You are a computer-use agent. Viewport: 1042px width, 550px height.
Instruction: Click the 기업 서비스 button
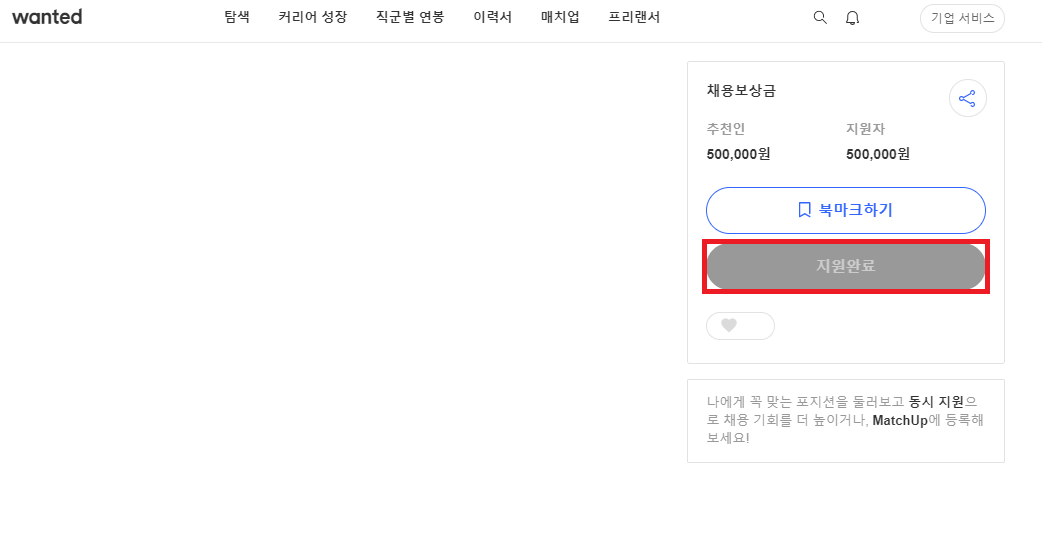pyautogui.click(x=962, y=18)
